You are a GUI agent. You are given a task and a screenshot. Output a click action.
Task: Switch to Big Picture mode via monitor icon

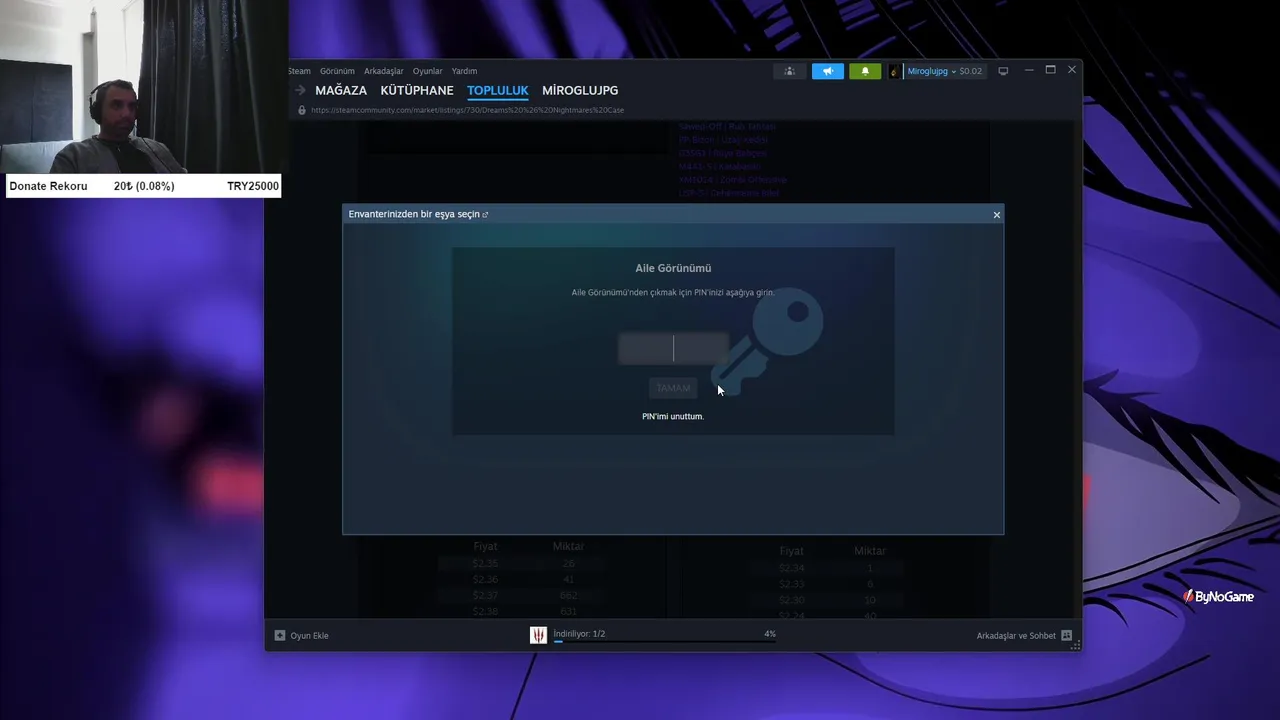click(1003, 71)
